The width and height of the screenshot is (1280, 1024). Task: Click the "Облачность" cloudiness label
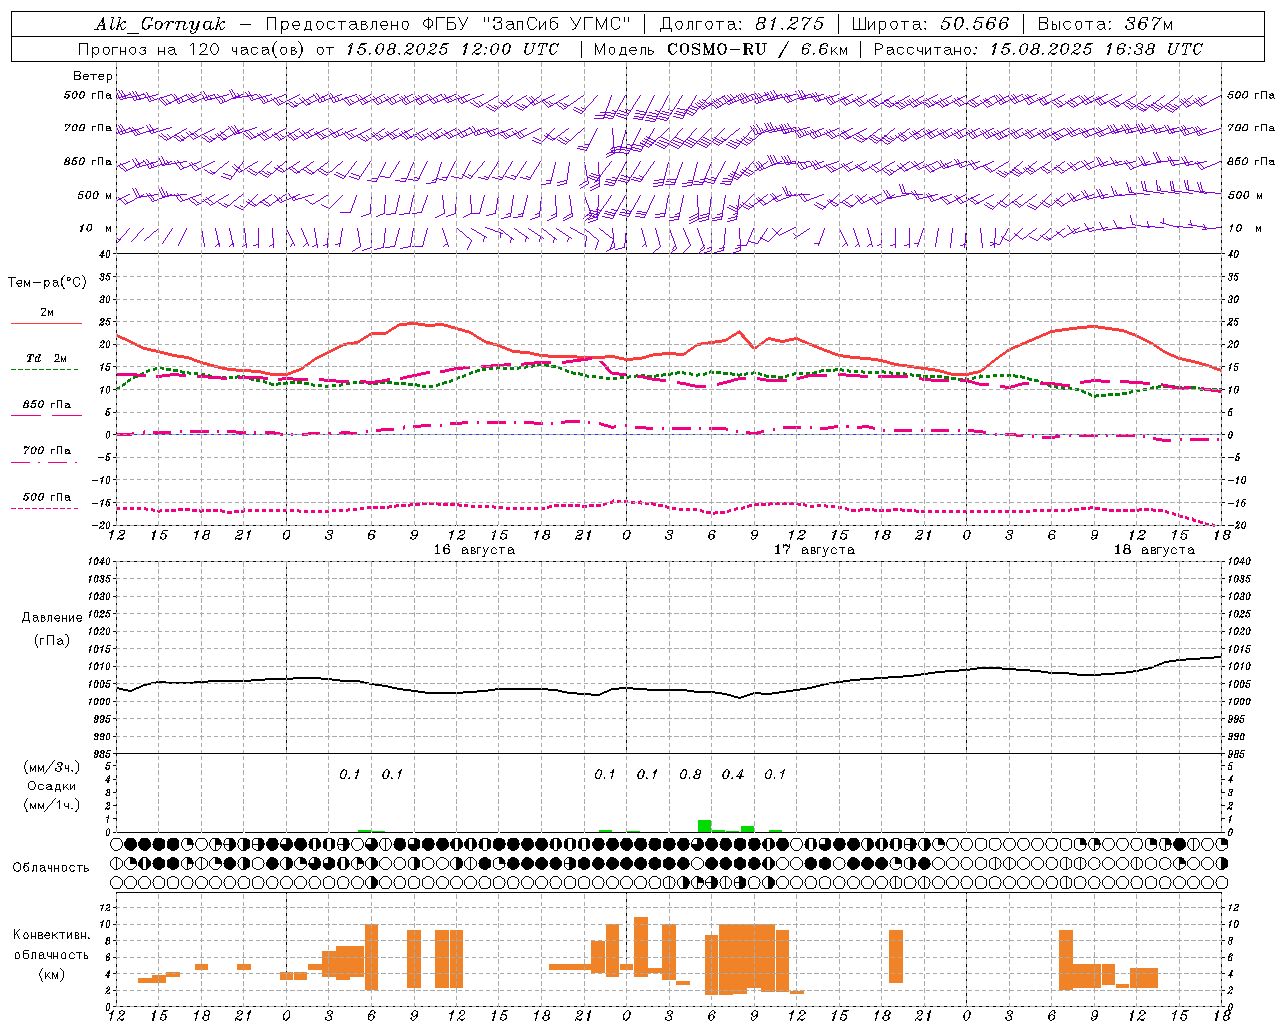click(x=51, y=868)
